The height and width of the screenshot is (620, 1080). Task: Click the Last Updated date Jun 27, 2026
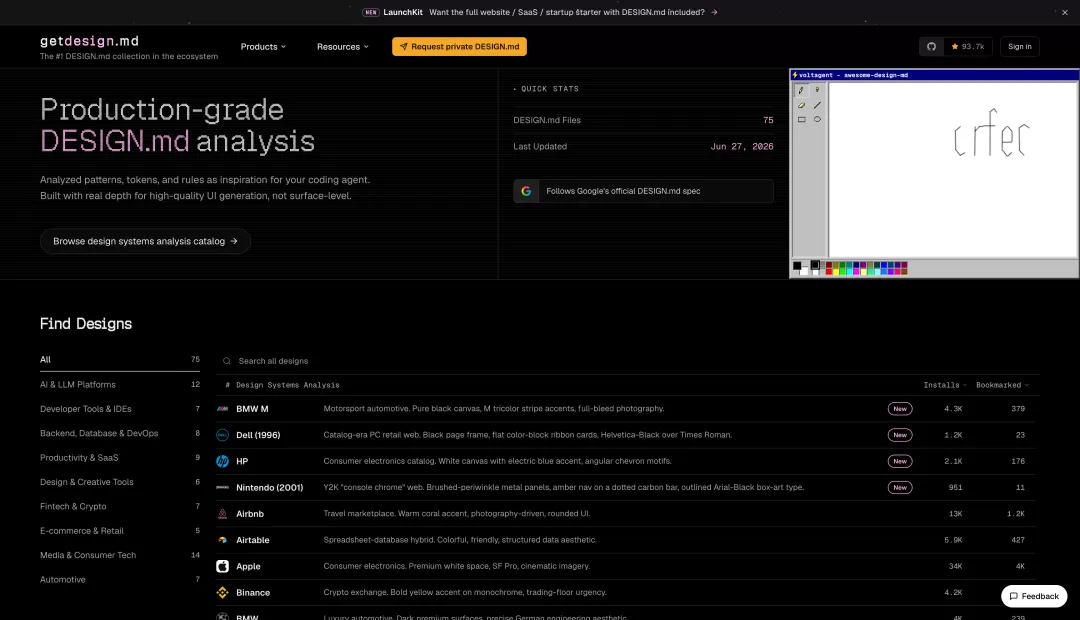(x=742, y=146)
